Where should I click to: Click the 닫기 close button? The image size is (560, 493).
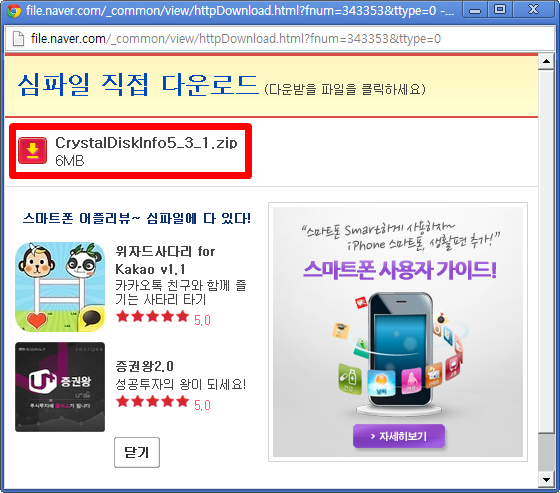coord(137,452)
